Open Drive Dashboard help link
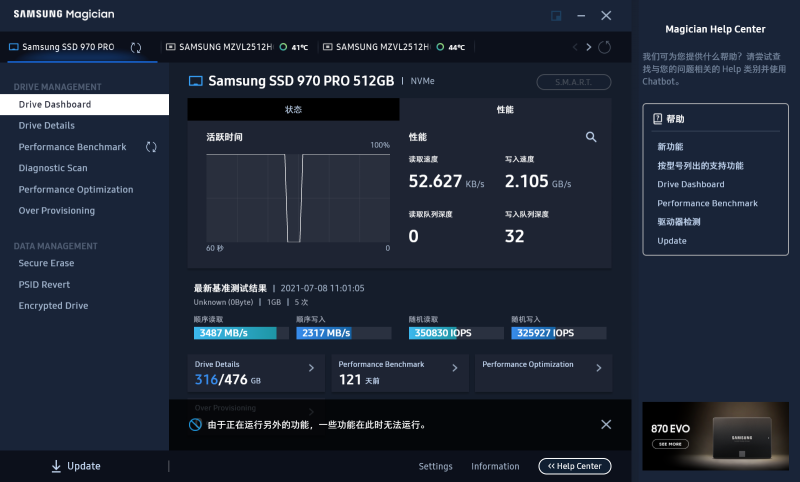Viewport: 800px width, 482px height. tap(690, 184)
